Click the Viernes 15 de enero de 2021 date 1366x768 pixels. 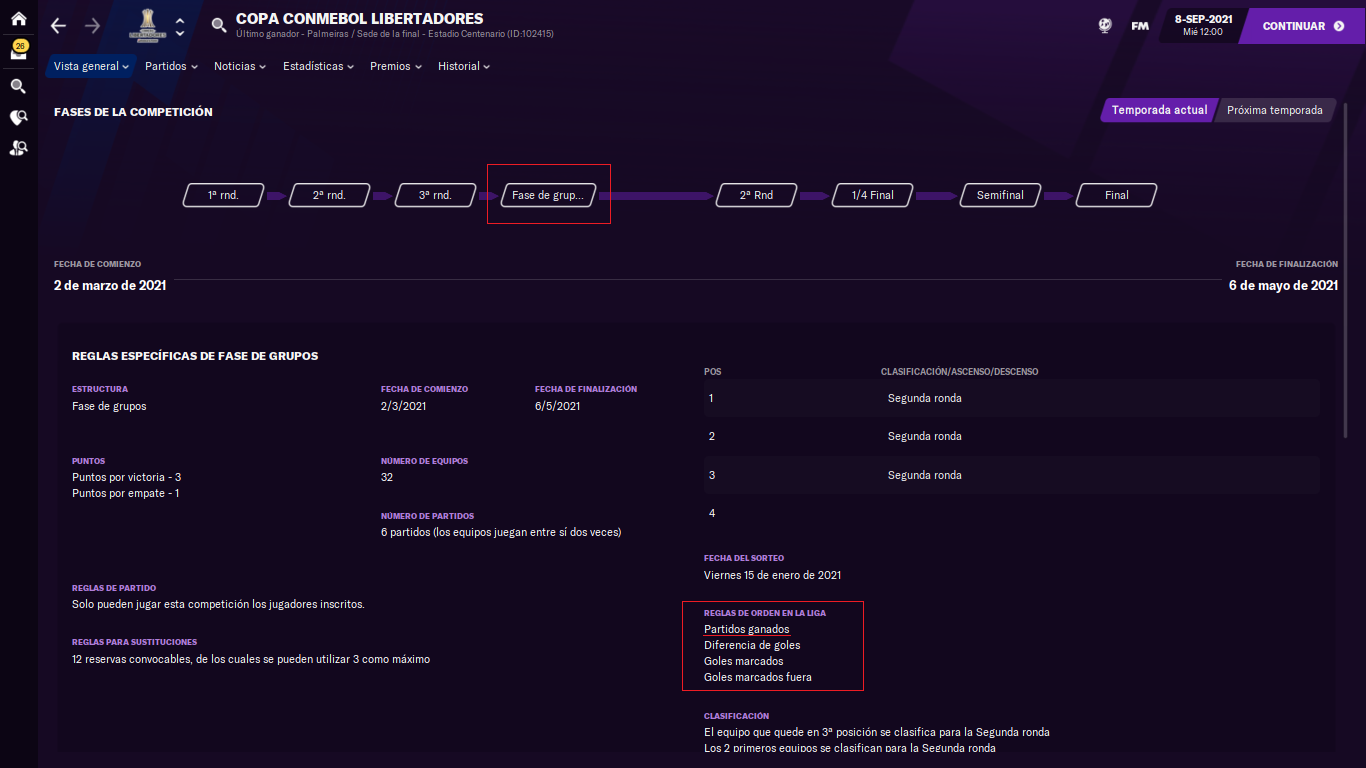[x=772, y=575]
